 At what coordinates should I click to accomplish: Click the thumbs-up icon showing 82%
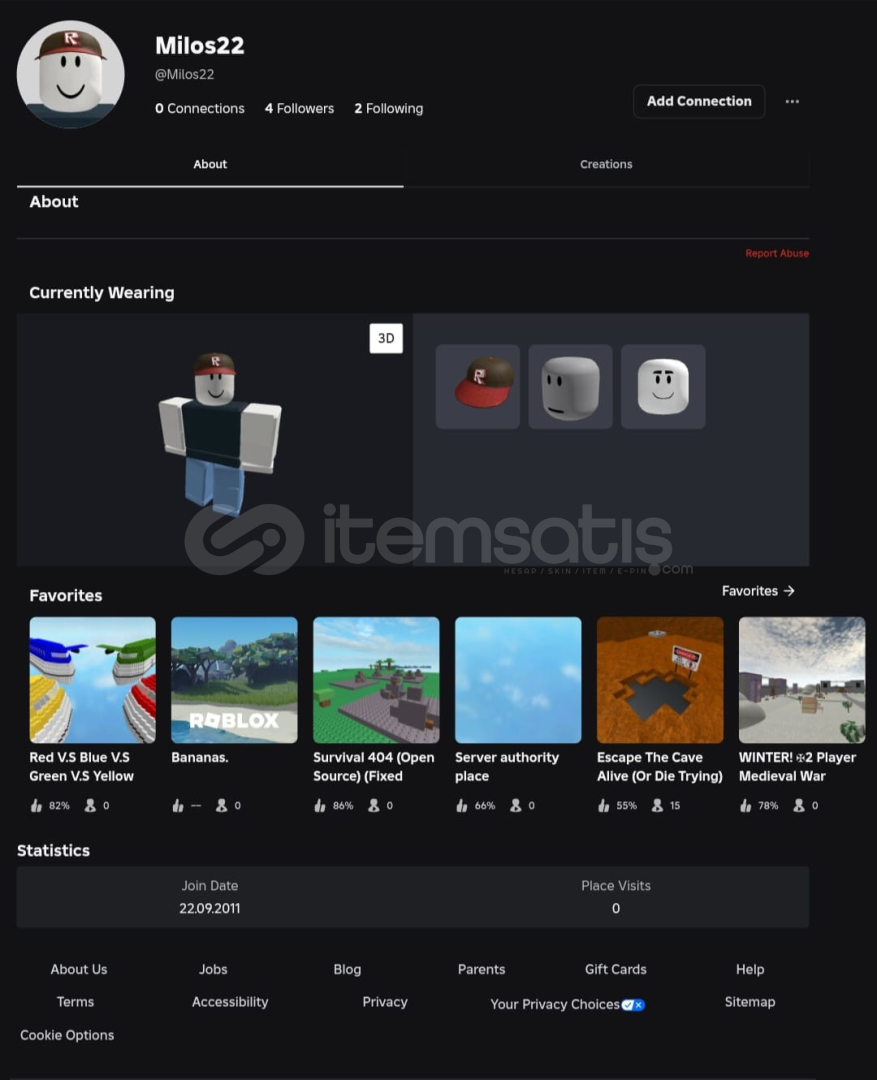37,805
